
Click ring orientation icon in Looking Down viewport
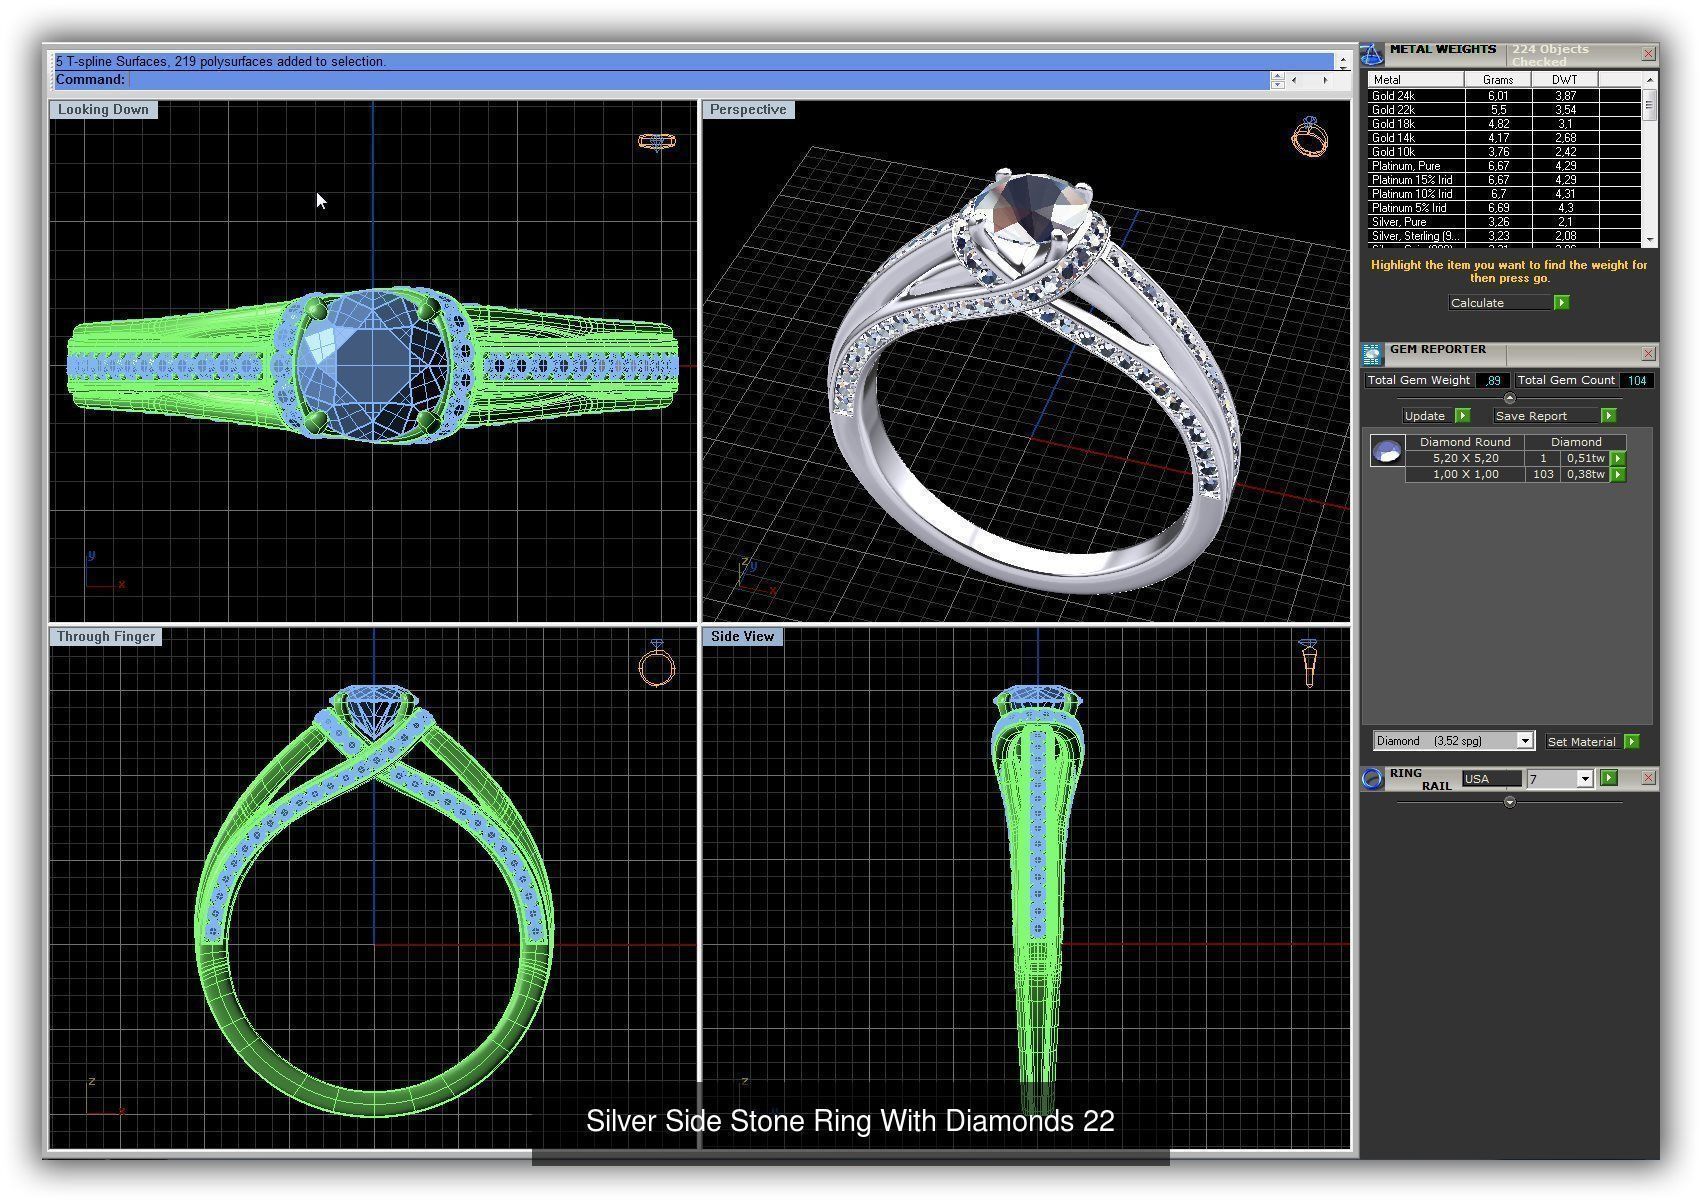pos(657,142)
